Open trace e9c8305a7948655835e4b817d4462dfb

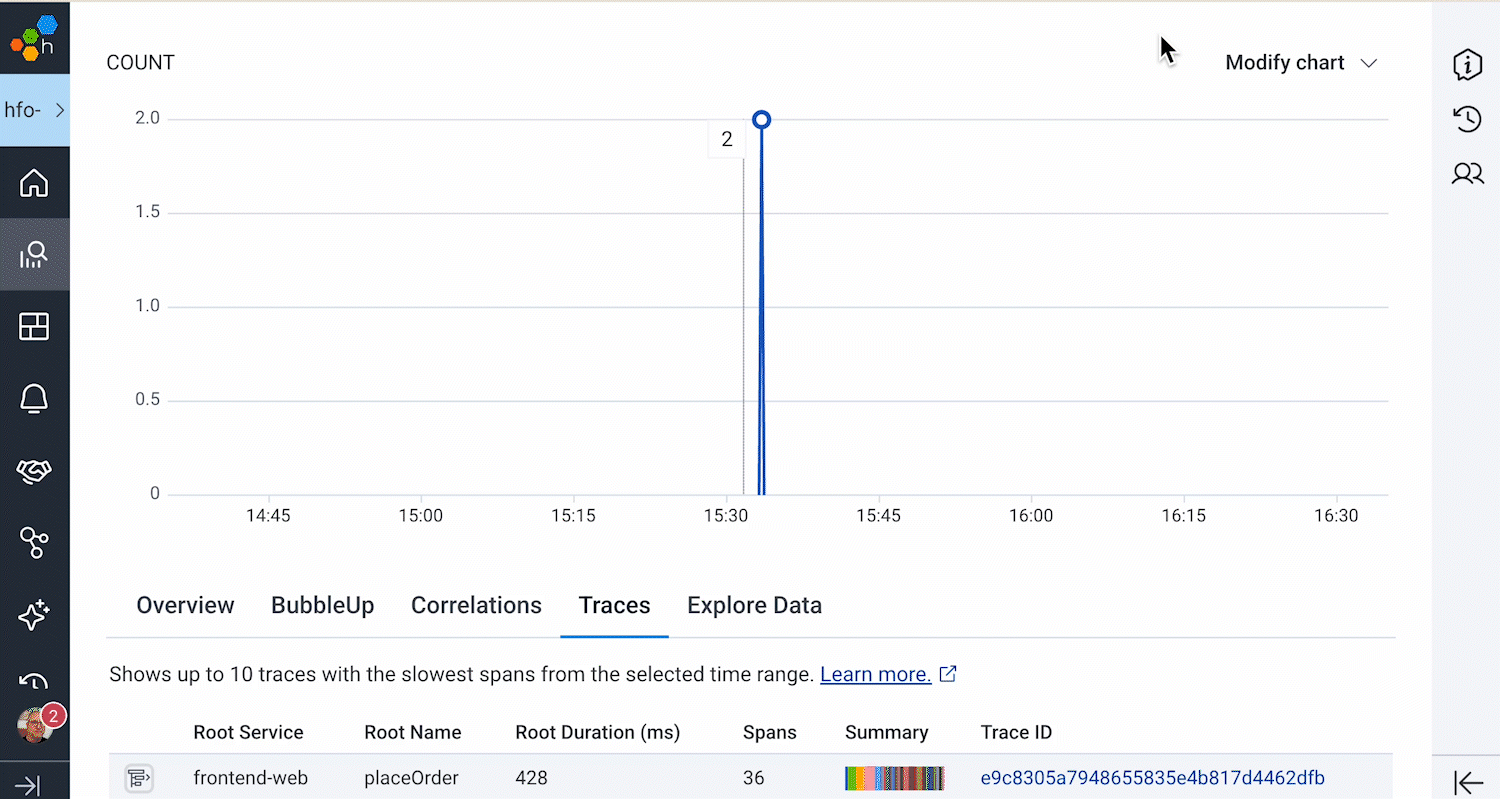click(x=1152, y=778)
